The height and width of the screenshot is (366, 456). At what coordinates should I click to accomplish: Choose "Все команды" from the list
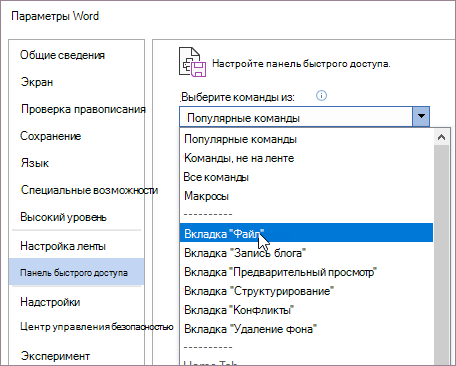point(306,177)
